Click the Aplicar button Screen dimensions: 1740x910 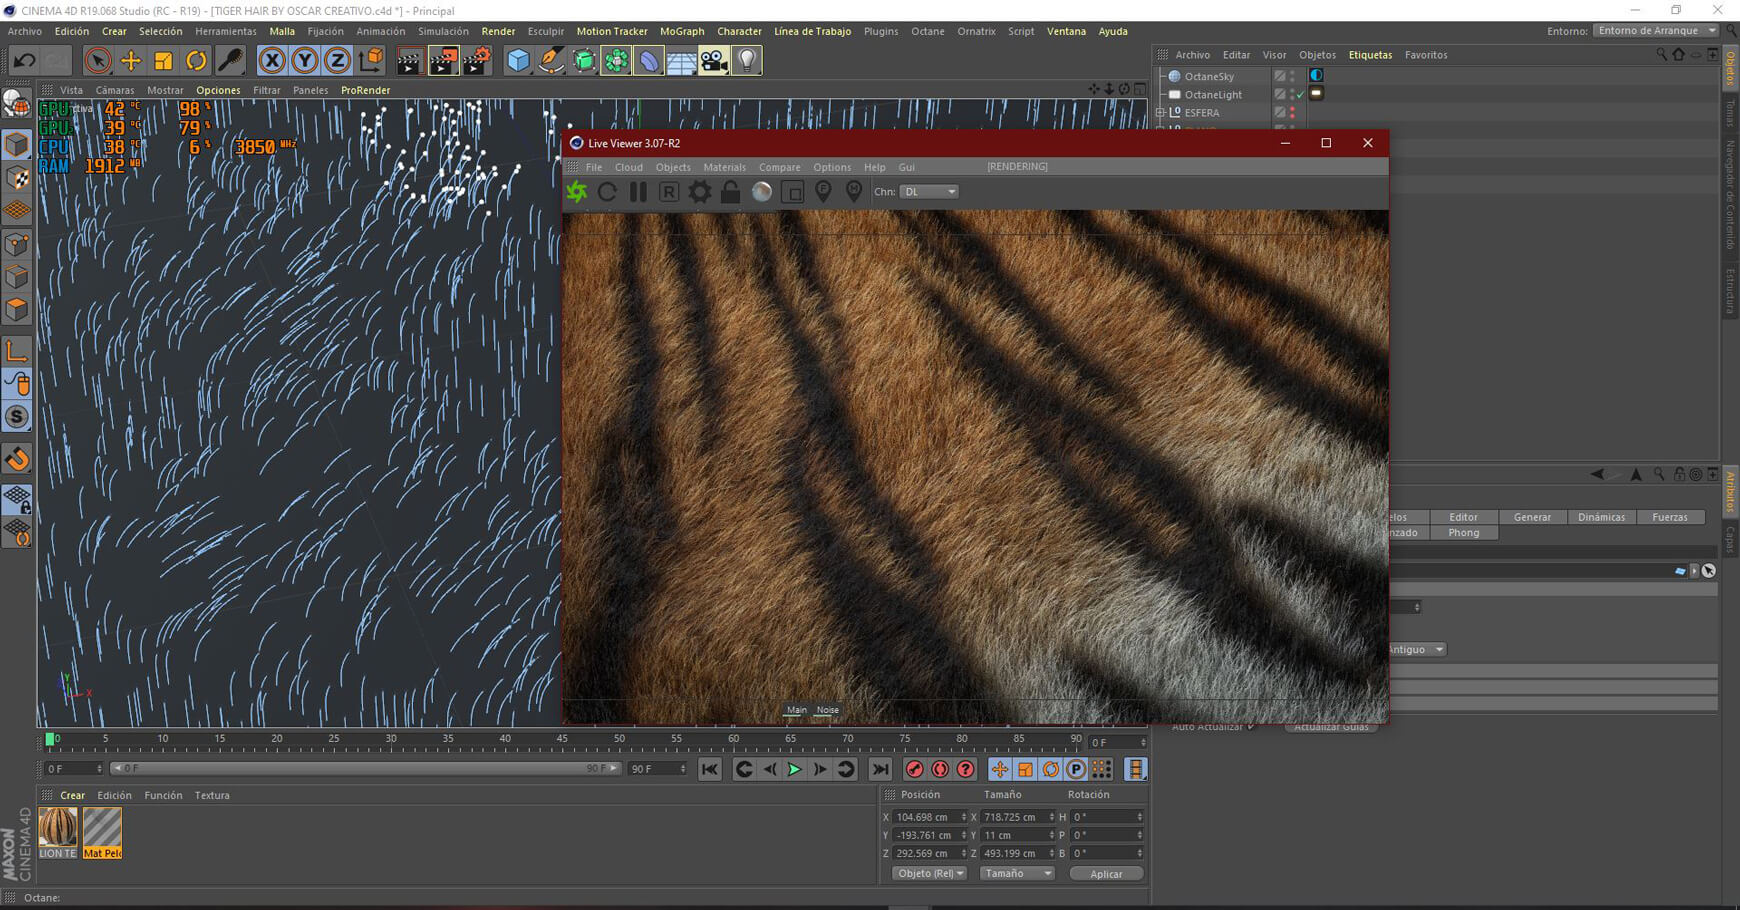tap(1106, 874)
